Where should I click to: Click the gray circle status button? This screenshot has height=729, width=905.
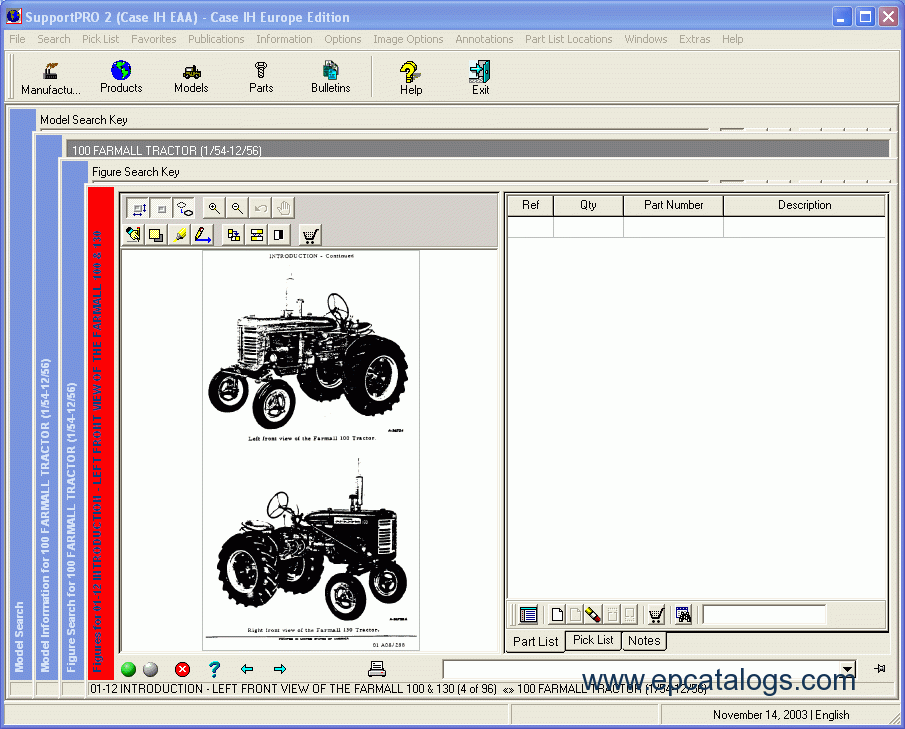point(151,670)
